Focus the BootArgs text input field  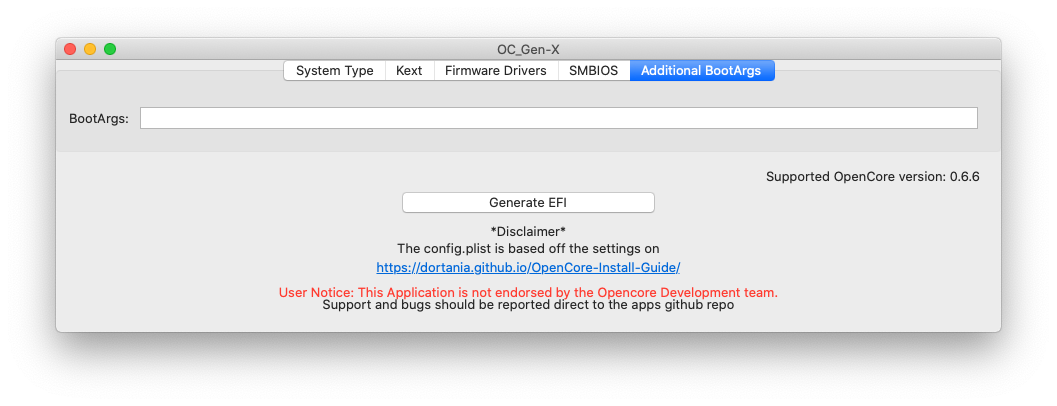coord(559,118)
